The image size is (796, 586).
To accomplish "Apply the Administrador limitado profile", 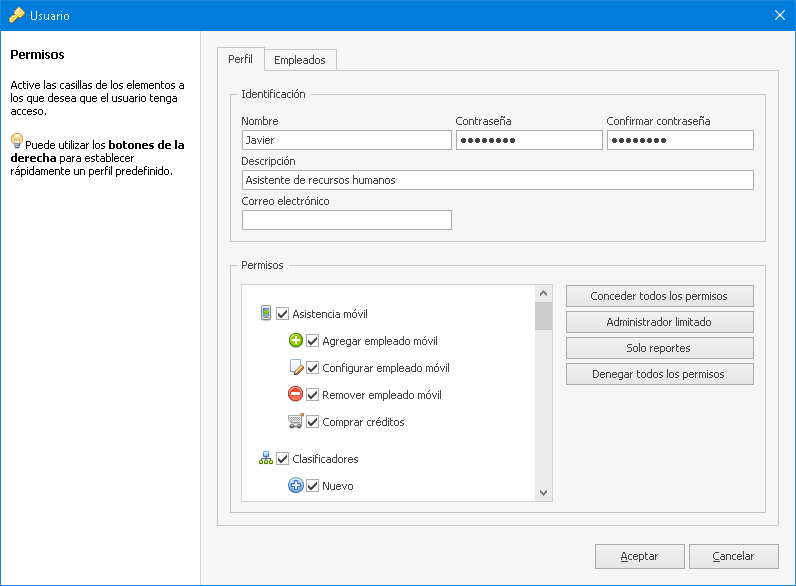I will coord(659,322).
